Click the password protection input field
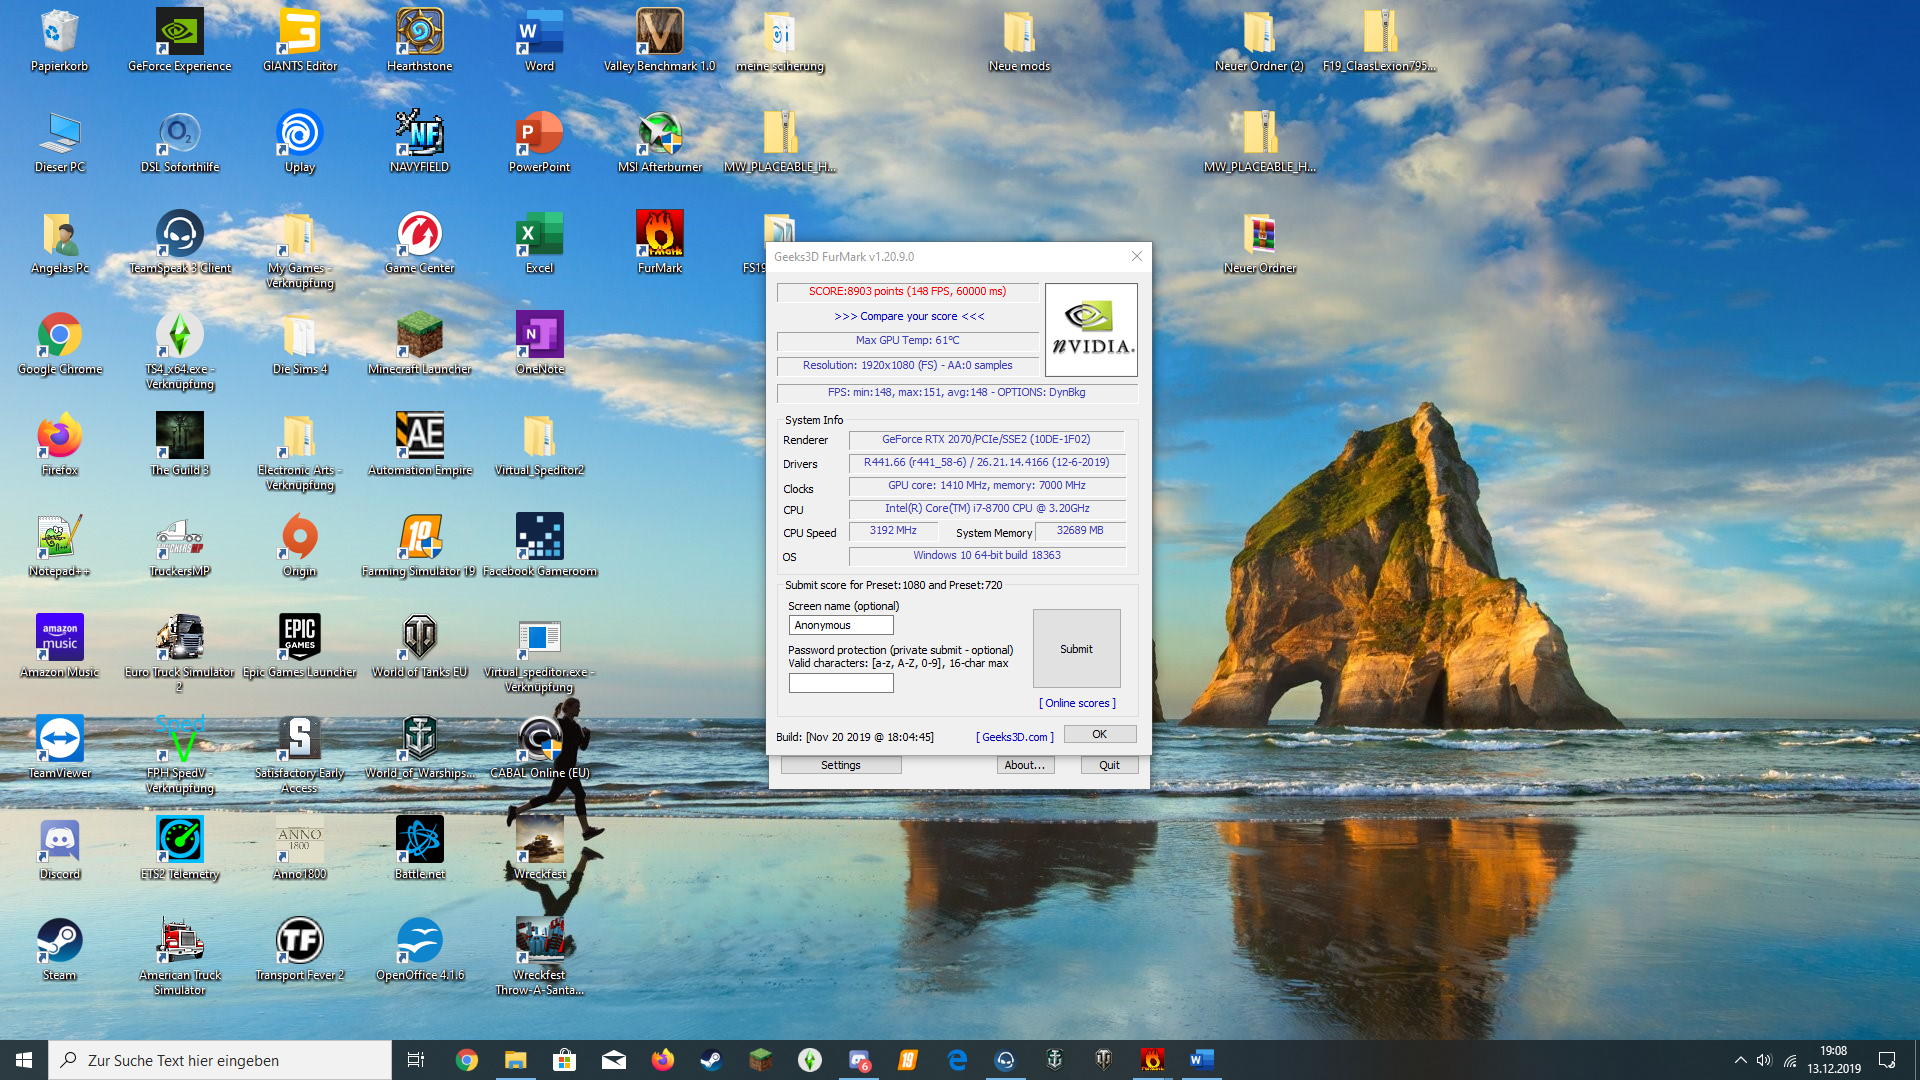 (841, 683)
